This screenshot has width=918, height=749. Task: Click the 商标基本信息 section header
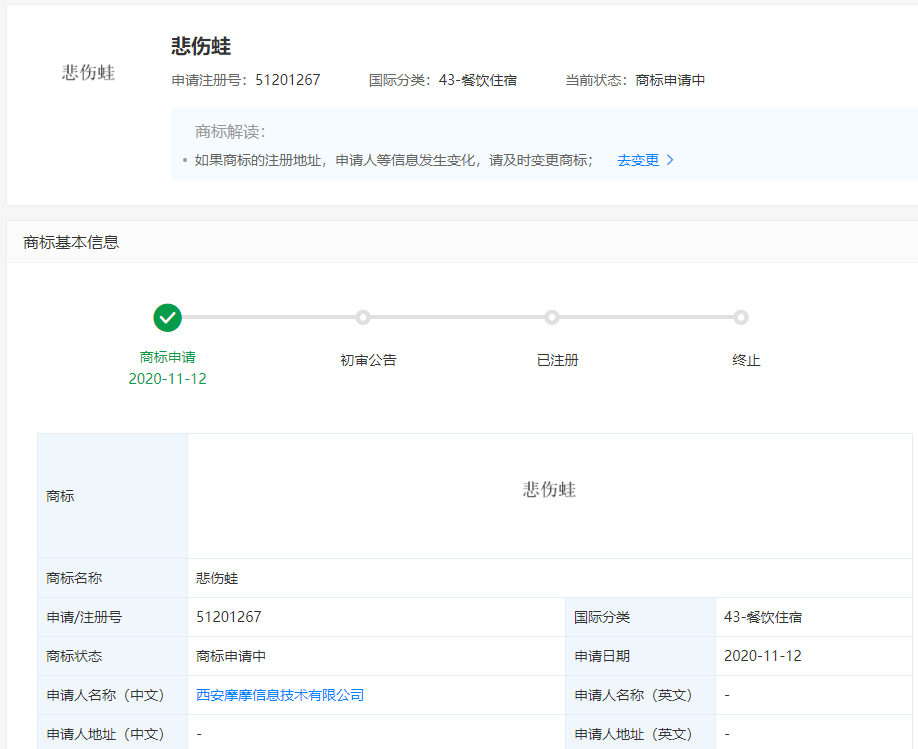pyautogui.click(x=71, y=242)
